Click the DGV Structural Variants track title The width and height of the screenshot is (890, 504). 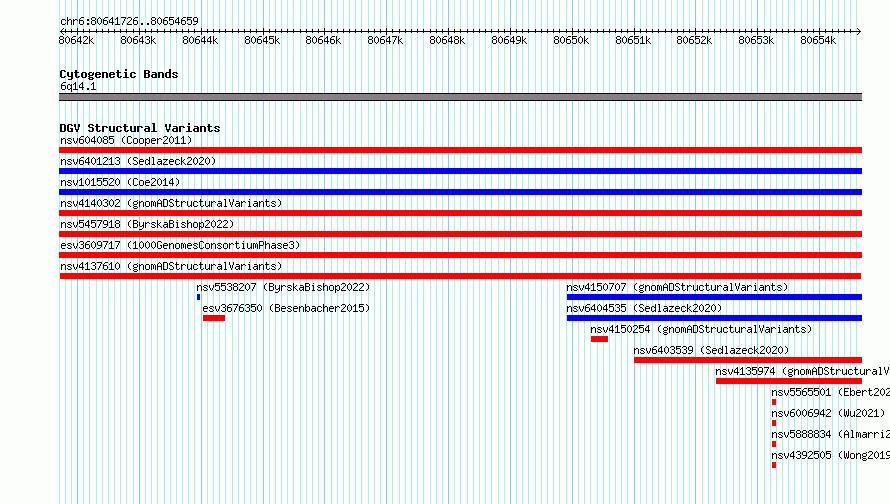tap(140, 128)
